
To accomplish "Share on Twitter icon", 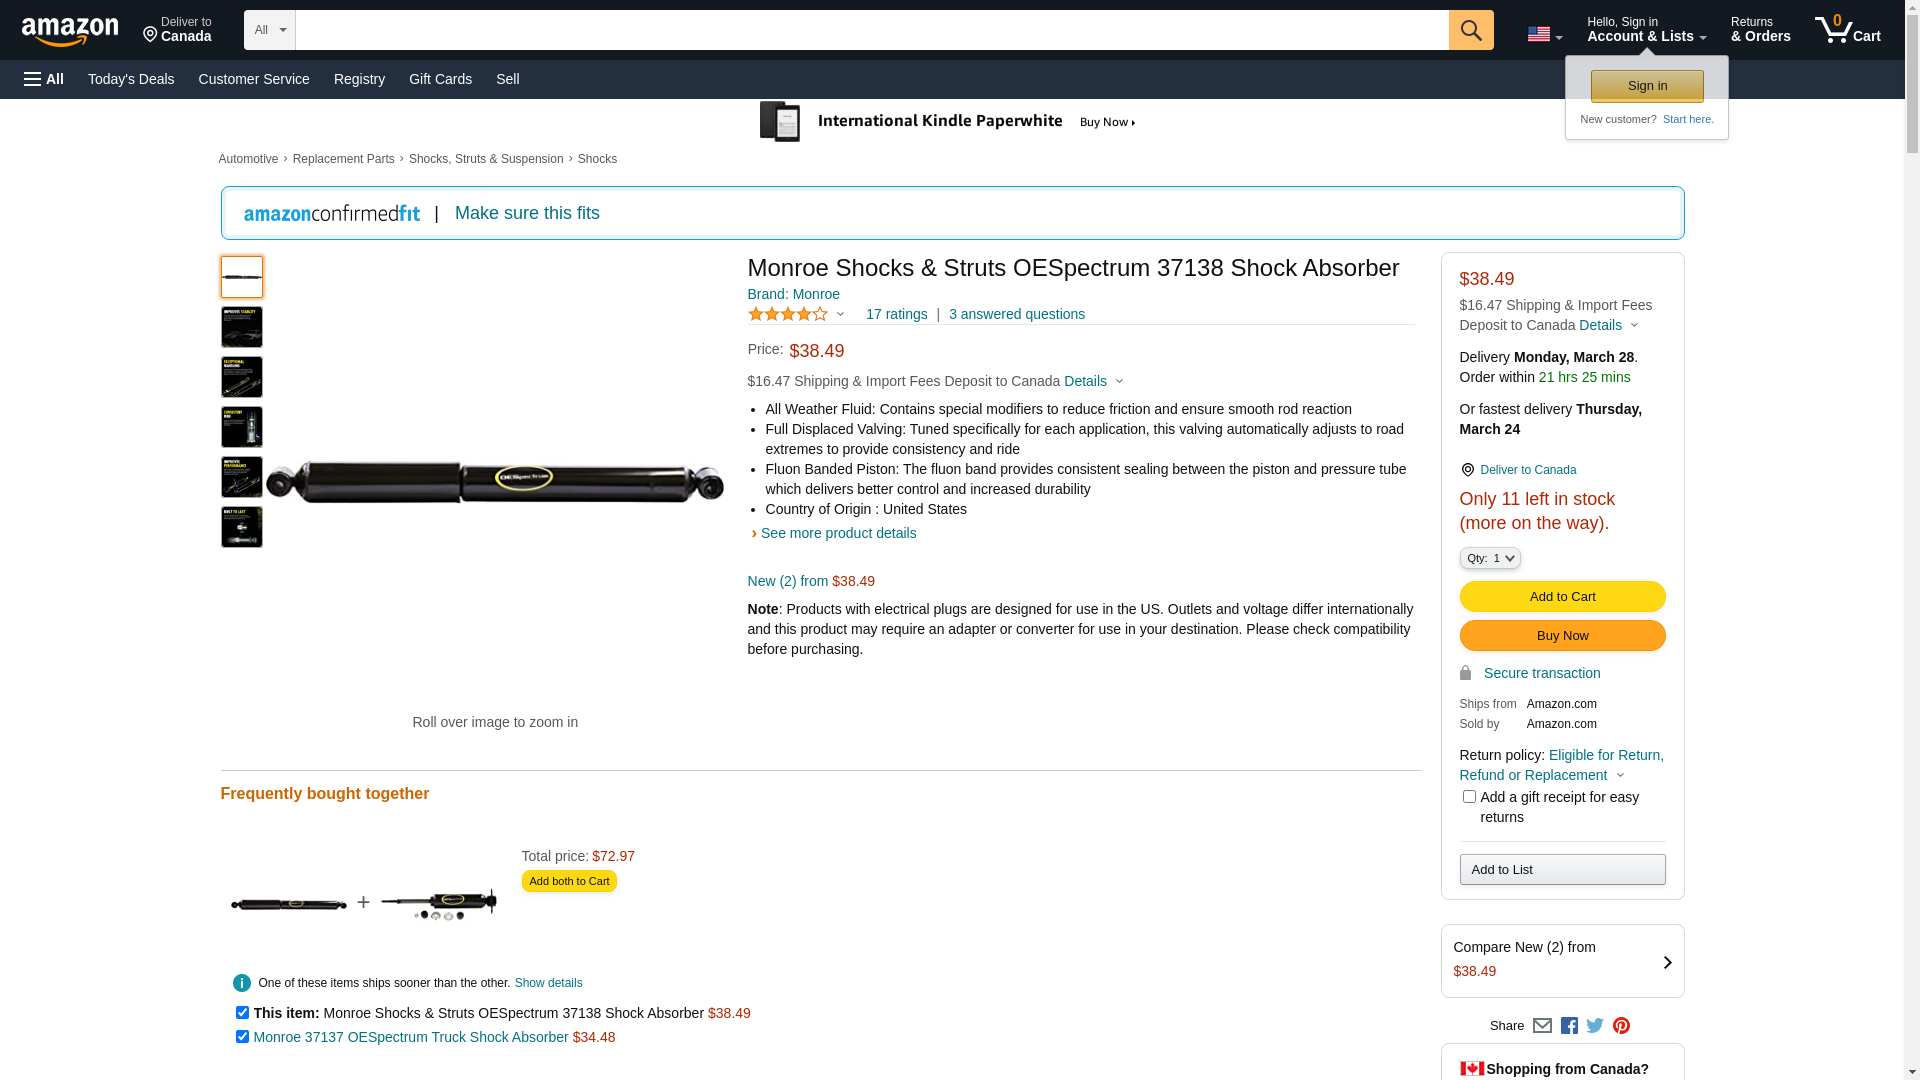I will 1595,1026.
